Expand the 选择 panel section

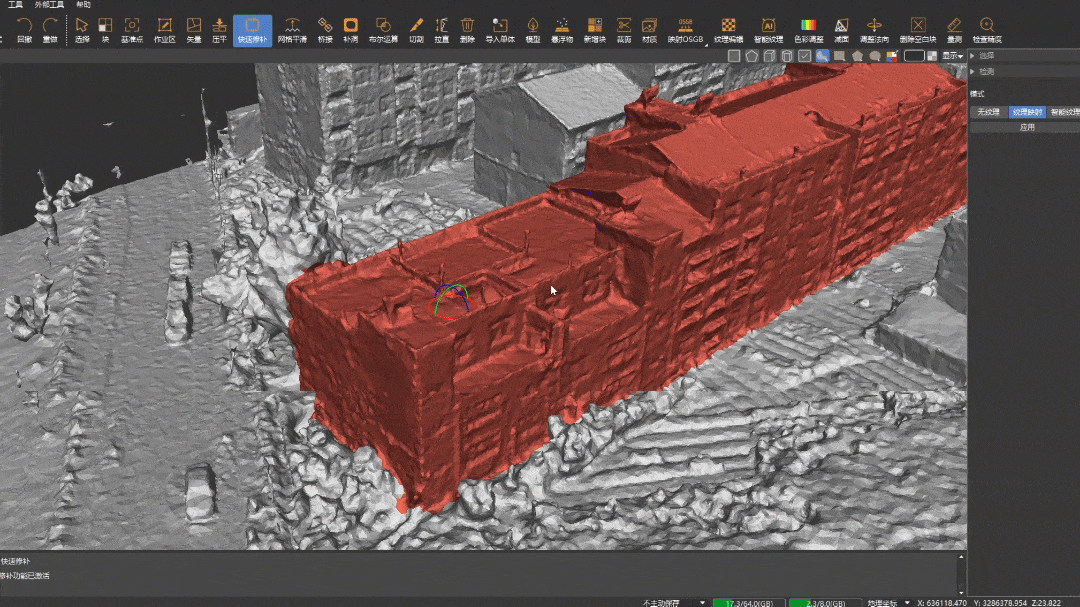(986, 56)
